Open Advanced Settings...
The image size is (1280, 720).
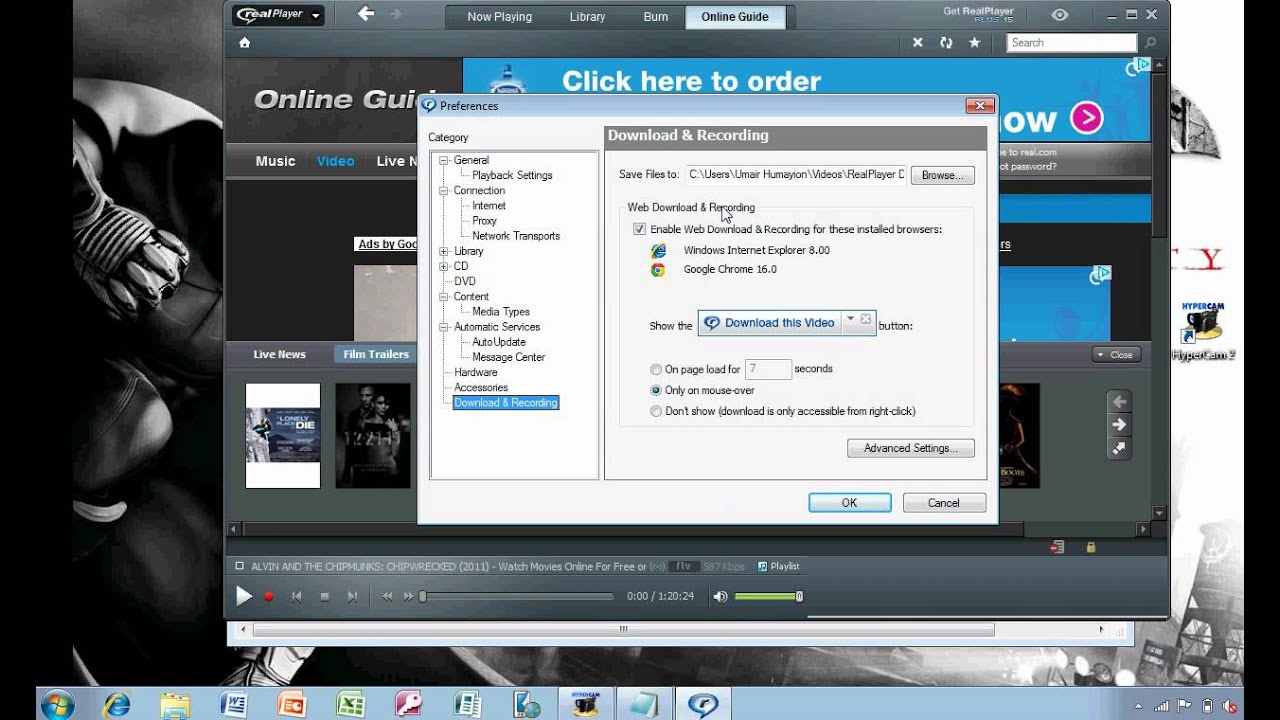911,448
